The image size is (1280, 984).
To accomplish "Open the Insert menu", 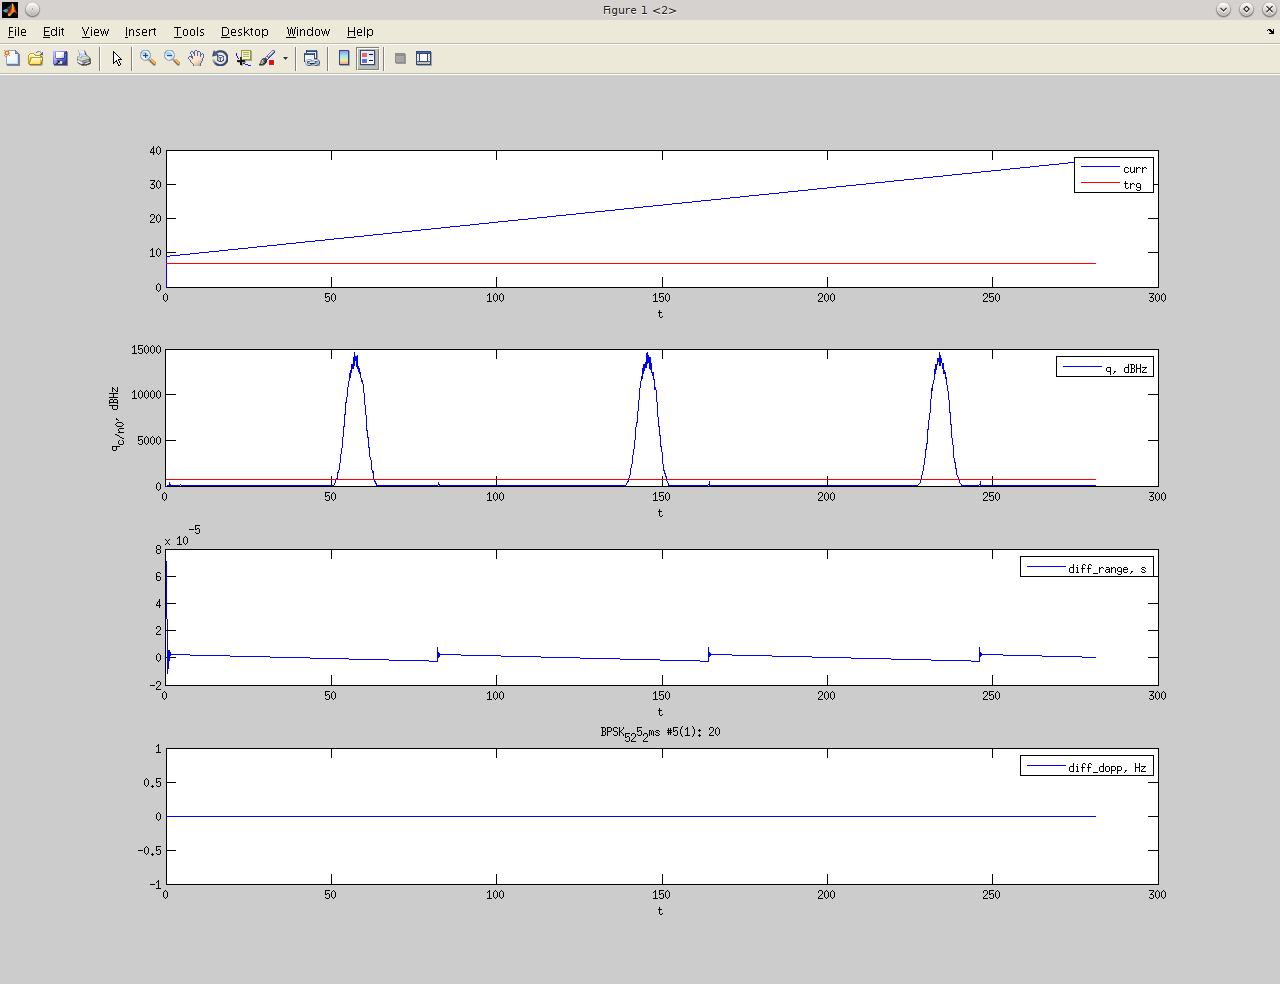I will 140,32.
